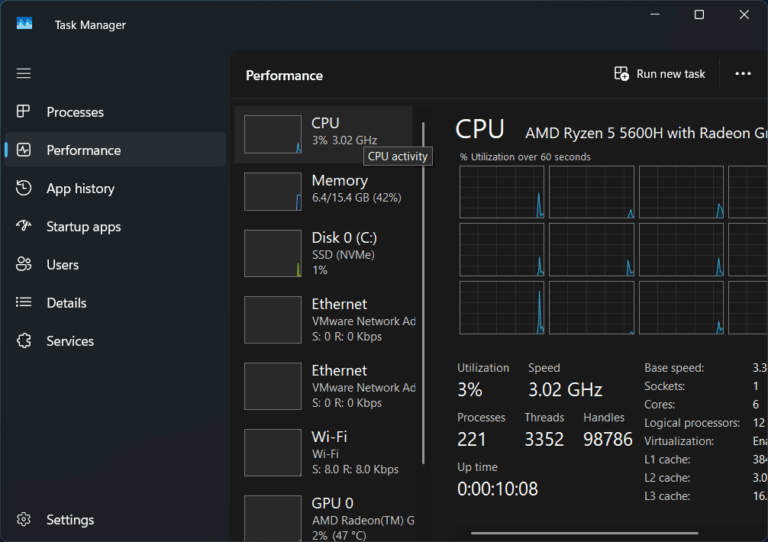Screen dimensions: 768x542
Task: Open the Services page
Action: pos(115,341)
